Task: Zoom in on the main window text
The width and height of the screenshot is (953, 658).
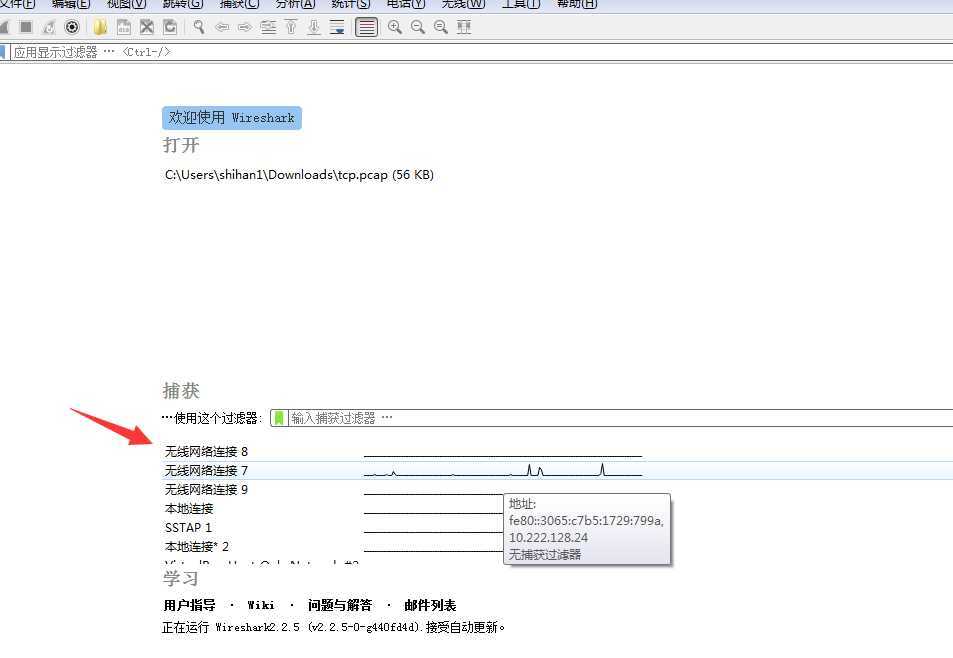Action: tap(394, 27)
